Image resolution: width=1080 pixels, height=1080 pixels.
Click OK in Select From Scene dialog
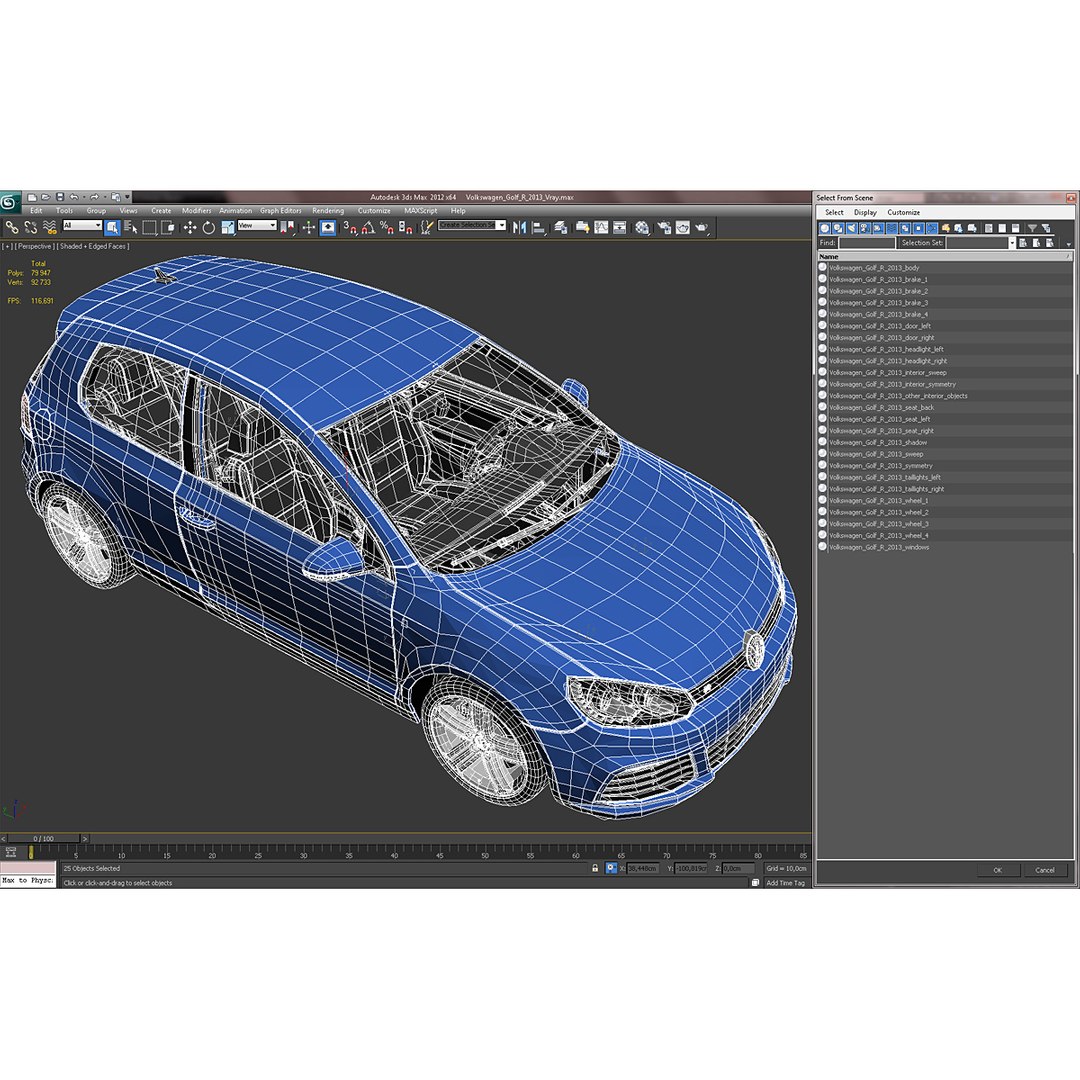coord(997,870)
